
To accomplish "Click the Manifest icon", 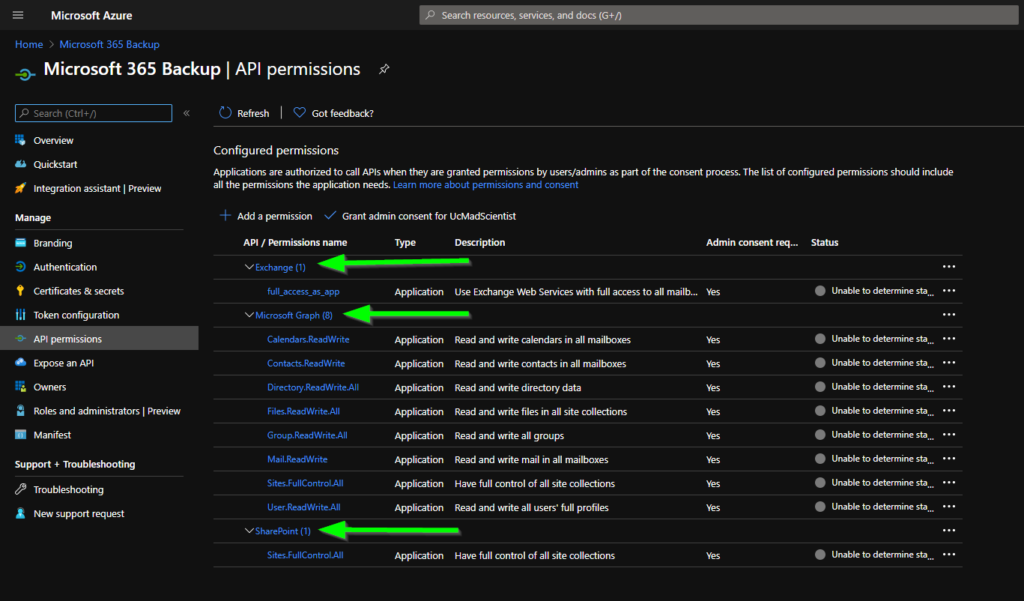I will (20, 434).
